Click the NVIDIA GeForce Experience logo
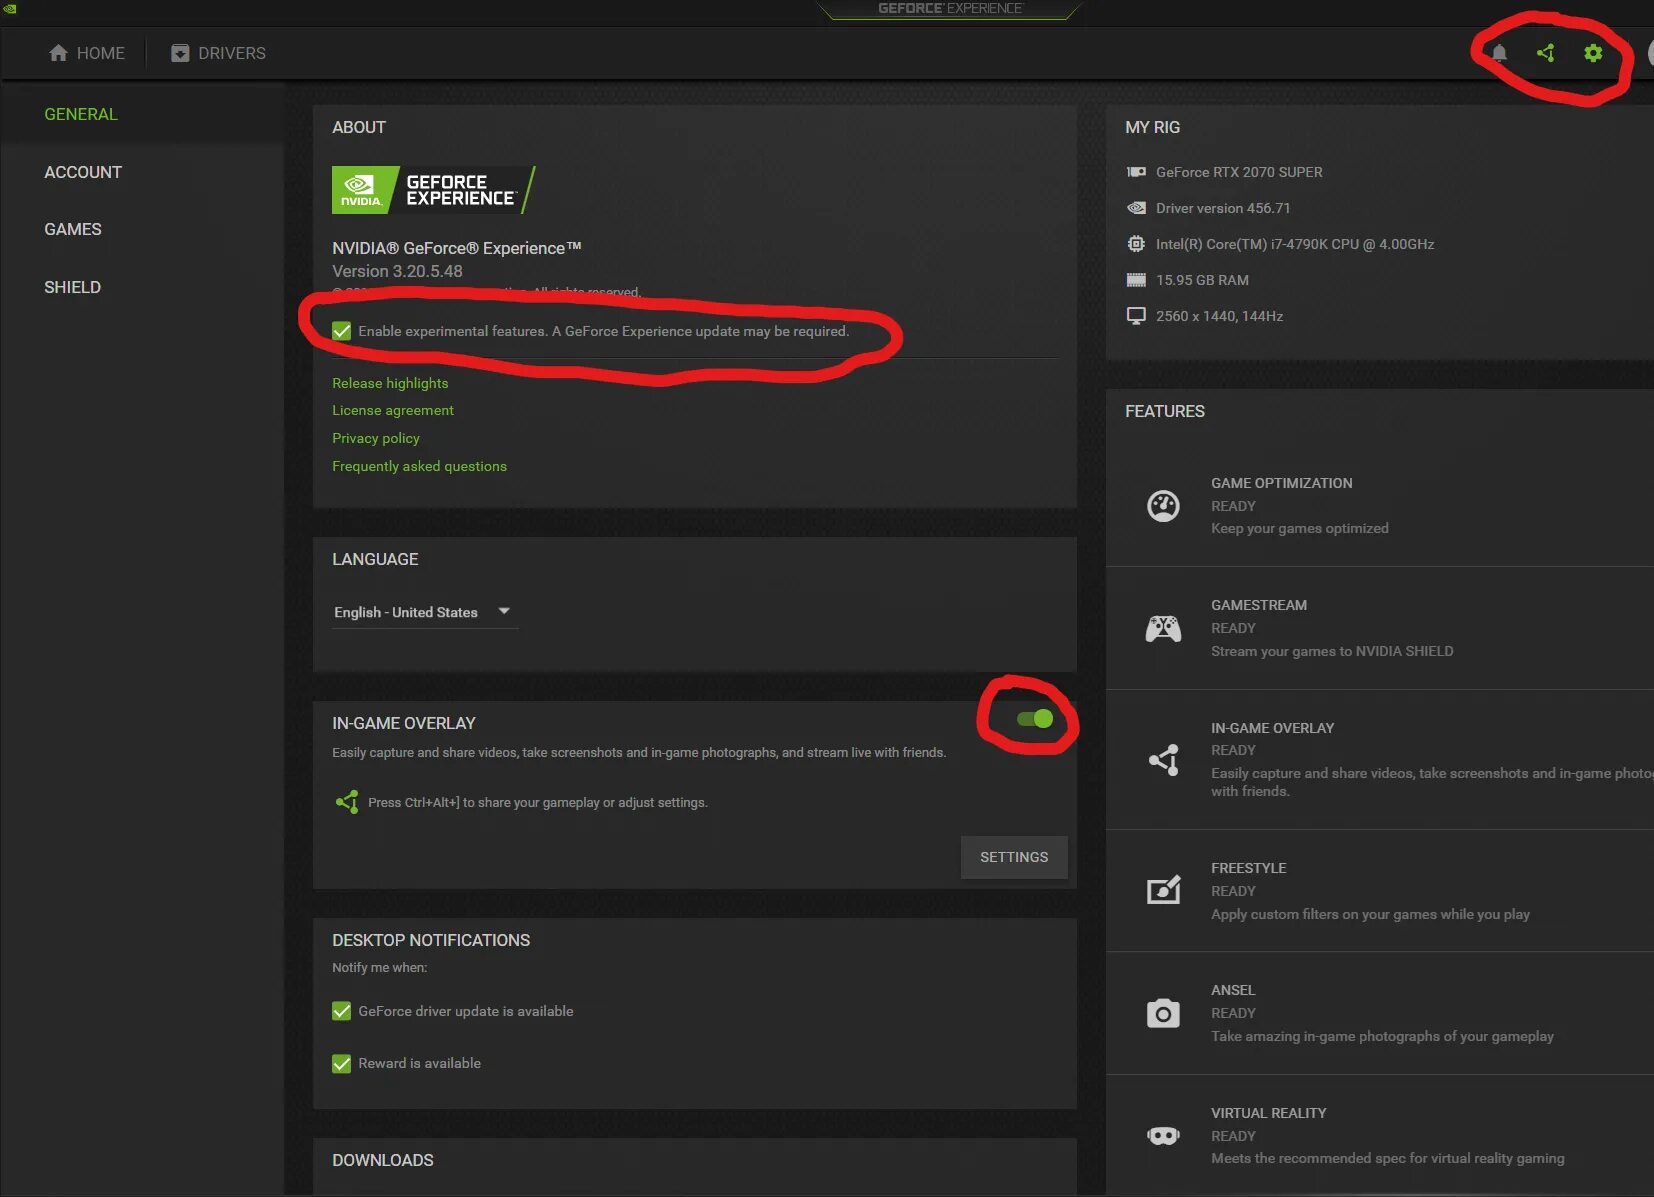 tap(433, 190)
